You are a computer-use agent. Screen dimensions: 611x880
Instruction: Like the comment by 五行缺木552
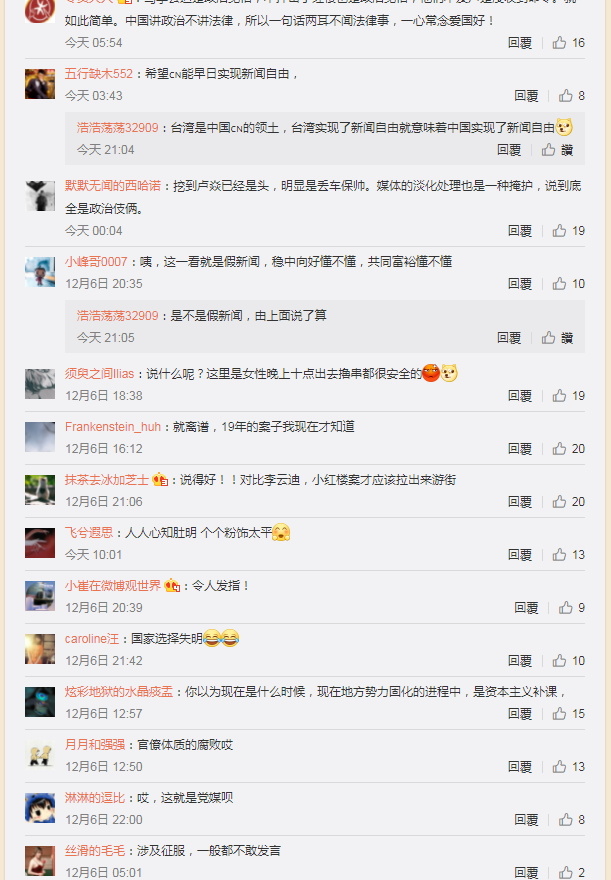point(566,96)
